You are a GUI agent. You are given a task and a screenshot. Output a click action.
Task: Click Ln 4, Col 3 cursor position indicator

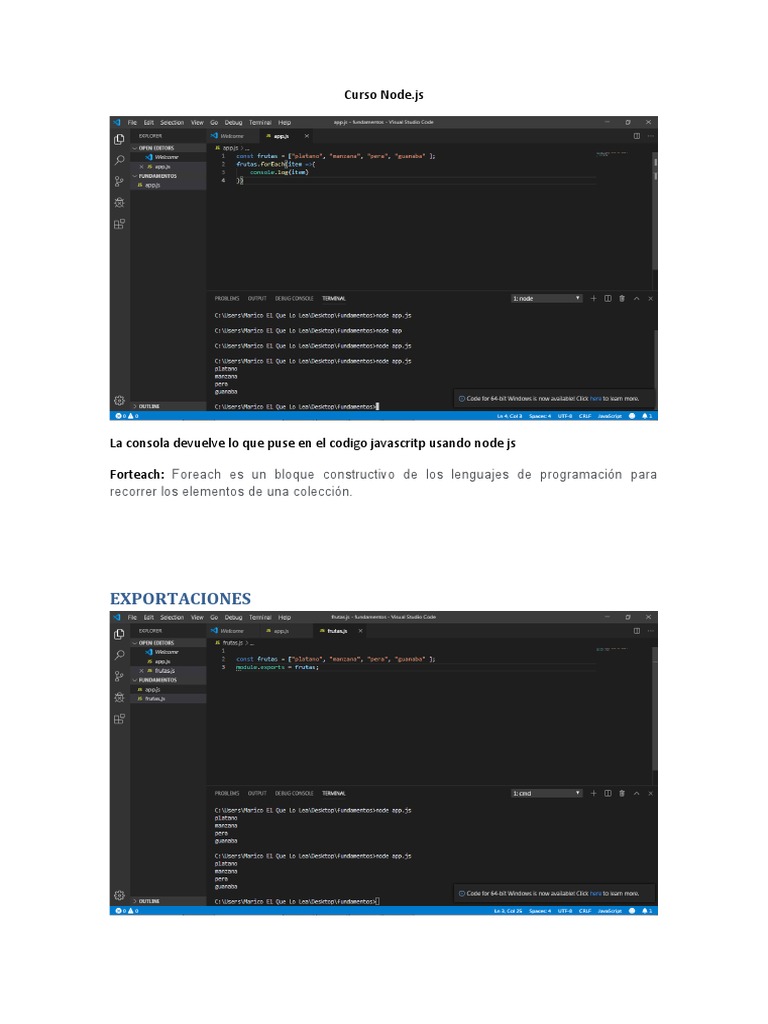pyautogui.click(x=509, y=416)
